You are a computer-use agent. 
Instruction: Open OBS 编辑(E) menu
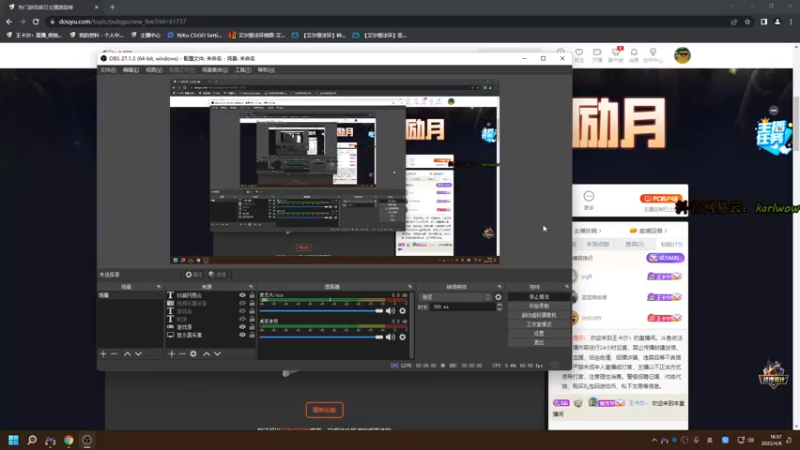(x=131, y=70)
